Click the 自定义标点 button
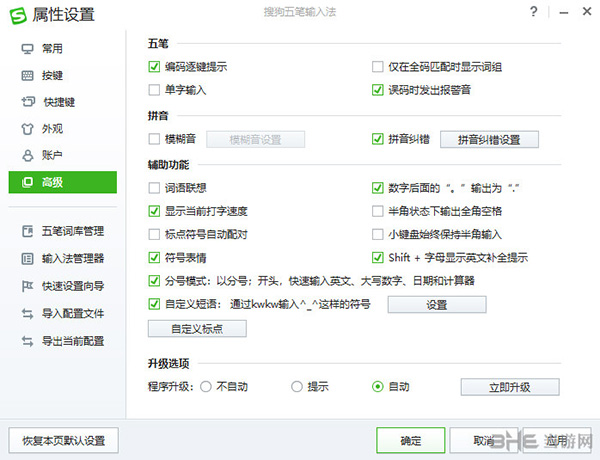 pyautogui.click(x=197, y=329)
